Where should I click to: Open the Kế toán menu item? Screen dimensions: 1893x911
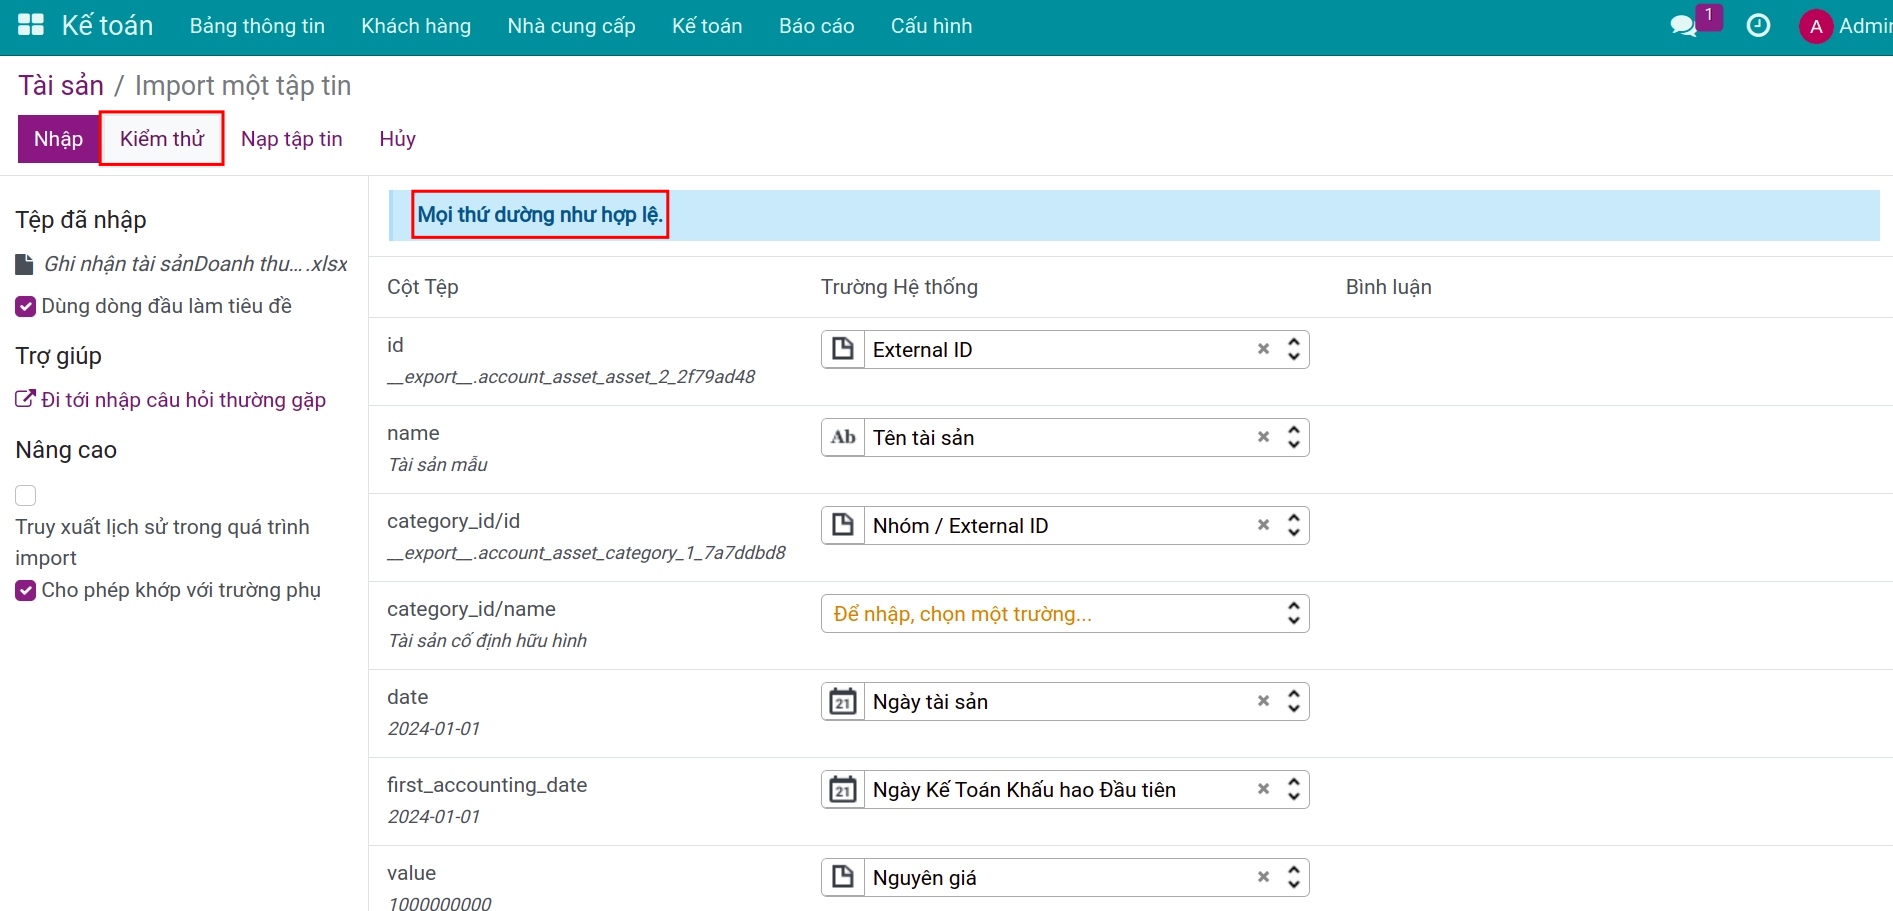click(707, 26)
